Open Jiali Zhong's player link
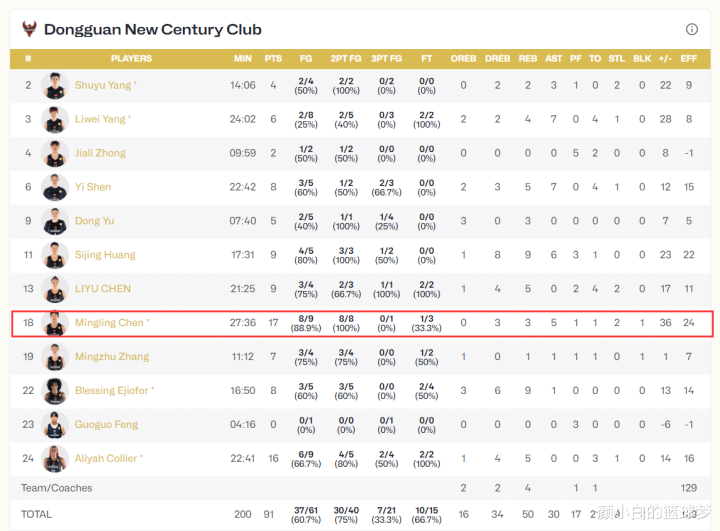Image resolution: width=720 pixels, height=531 pixels. (100, 153)
